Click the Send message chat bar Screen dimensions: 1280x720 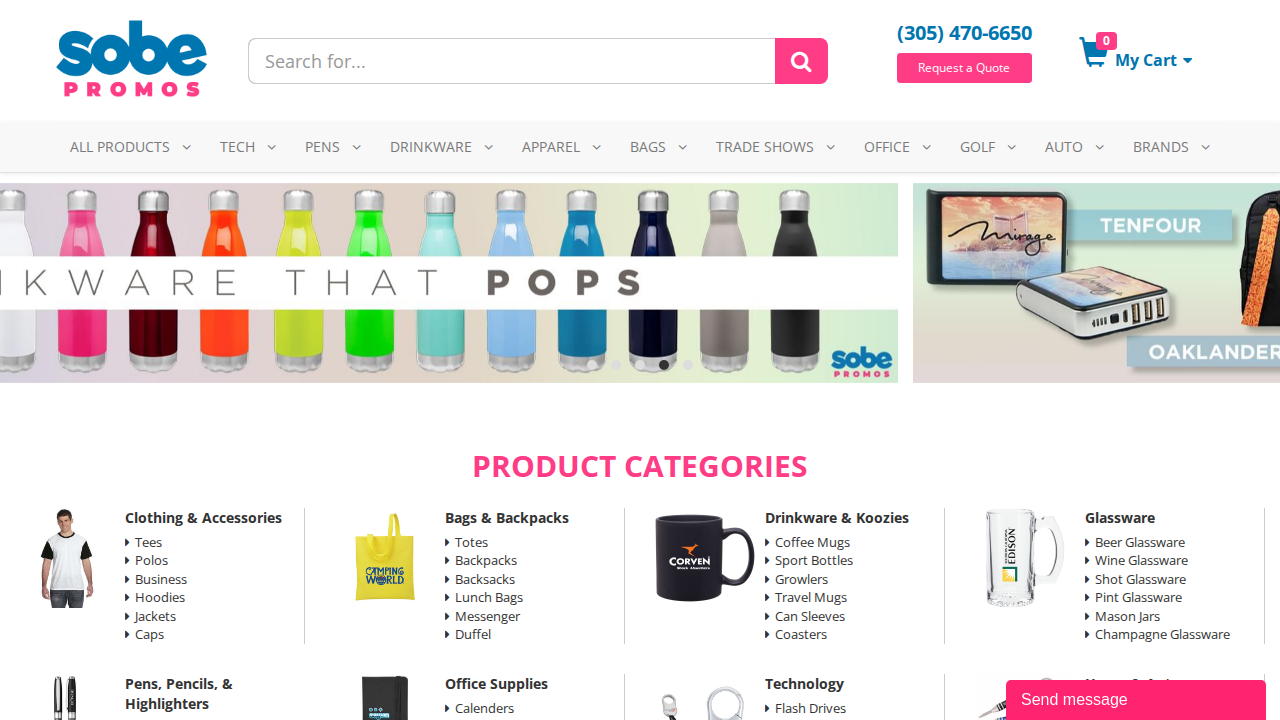pos(1136,700)
